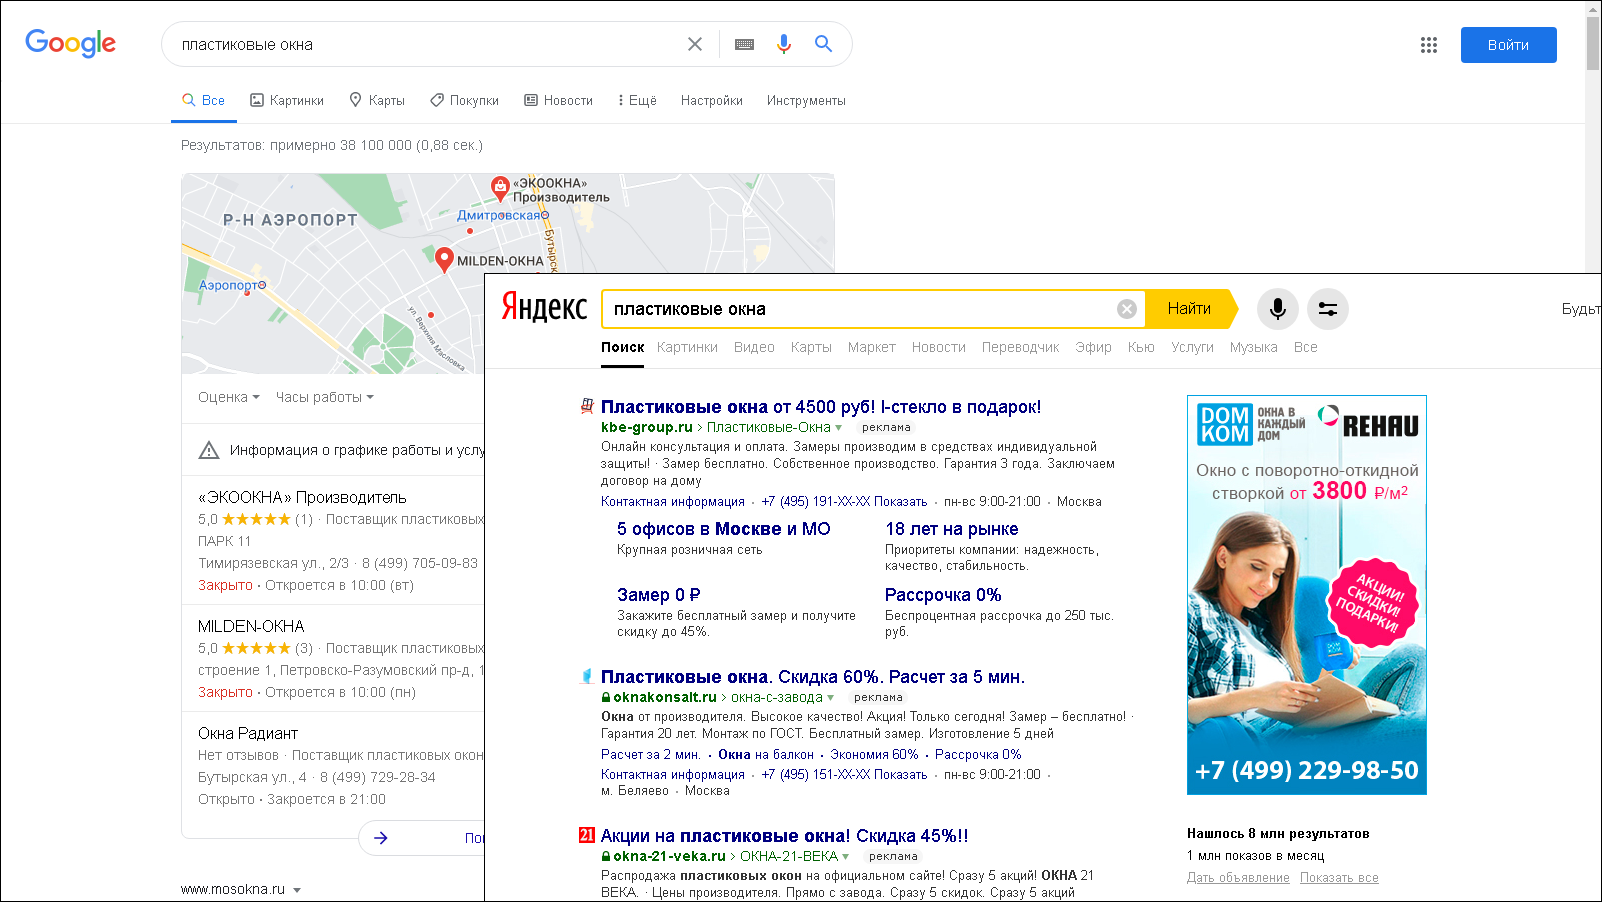Viewport: 1602px width, 902px height.
Task: Switch to Yandex Карты tab
Action: (x=811, y=347)
